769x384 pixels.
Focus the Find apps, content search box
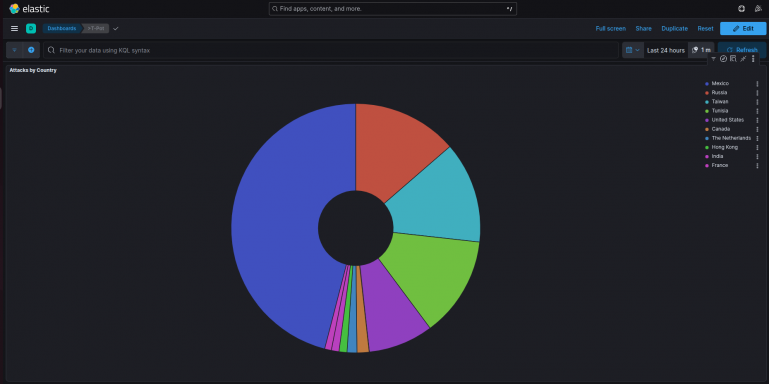(x=392, y=9)
